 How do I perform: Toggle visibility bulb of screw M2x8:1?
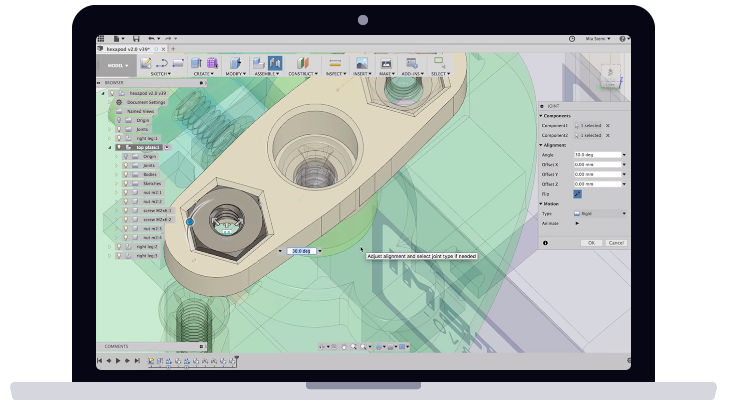click(126, 210)
